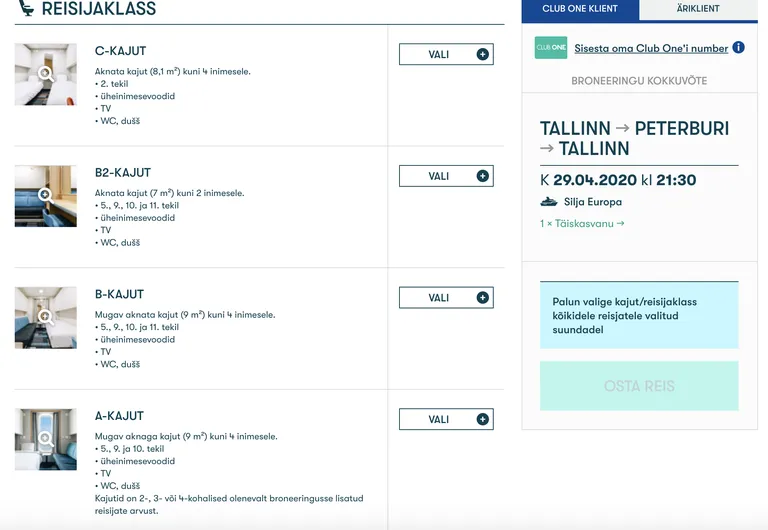
Task: Click the green Club One logo
Action: click(551, 48)
